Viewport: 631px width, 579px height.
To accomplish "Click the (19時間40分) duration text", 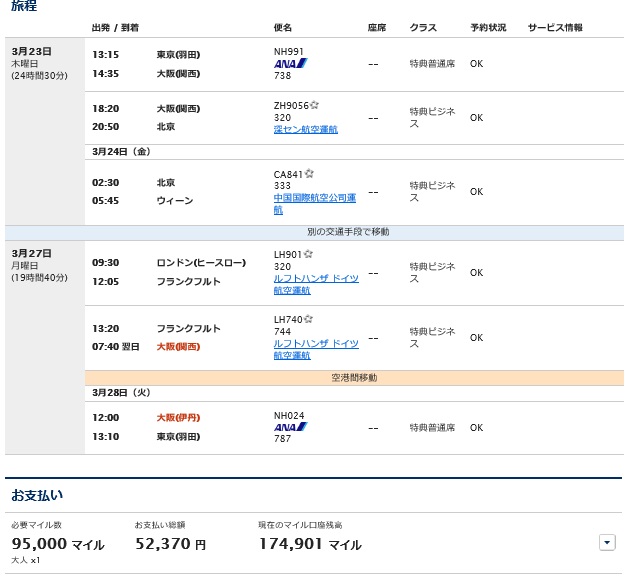I will click(x=39, y=278).
